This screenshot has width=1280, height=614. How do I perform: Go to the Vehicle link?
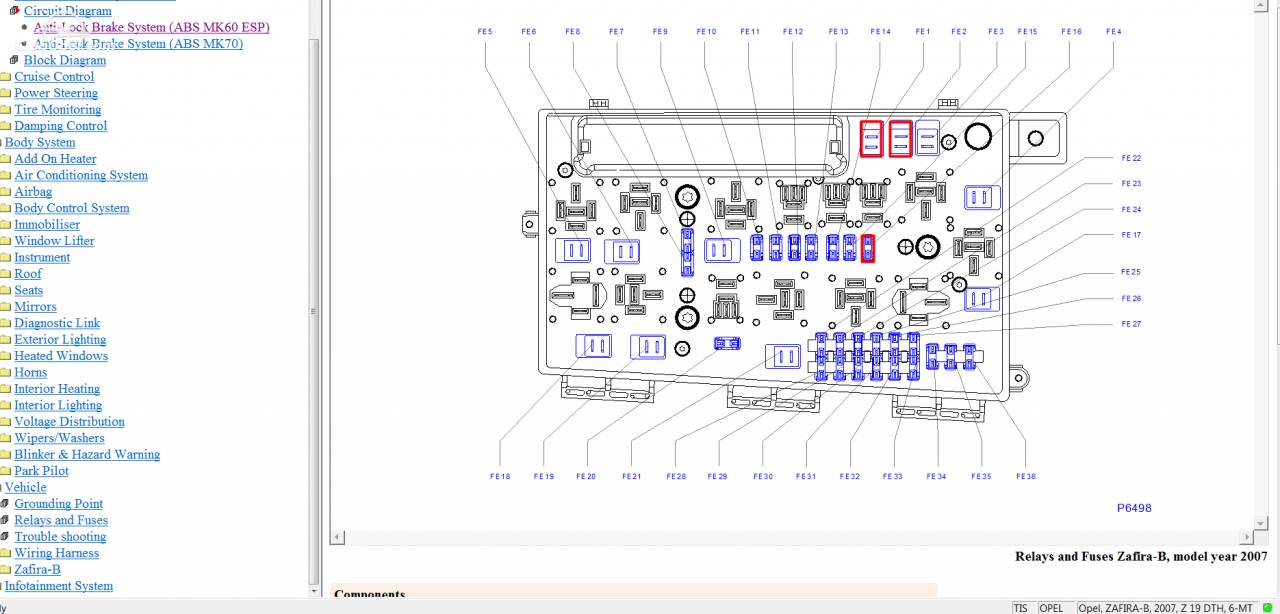pyautogui.click(x=26, y=487)
